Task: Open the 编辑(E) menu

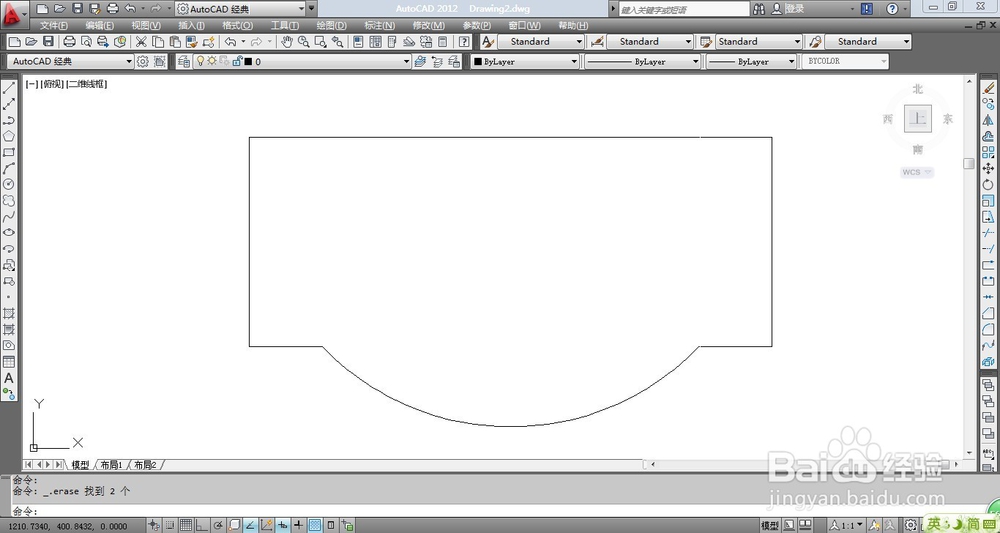Action: pos(99,26)
